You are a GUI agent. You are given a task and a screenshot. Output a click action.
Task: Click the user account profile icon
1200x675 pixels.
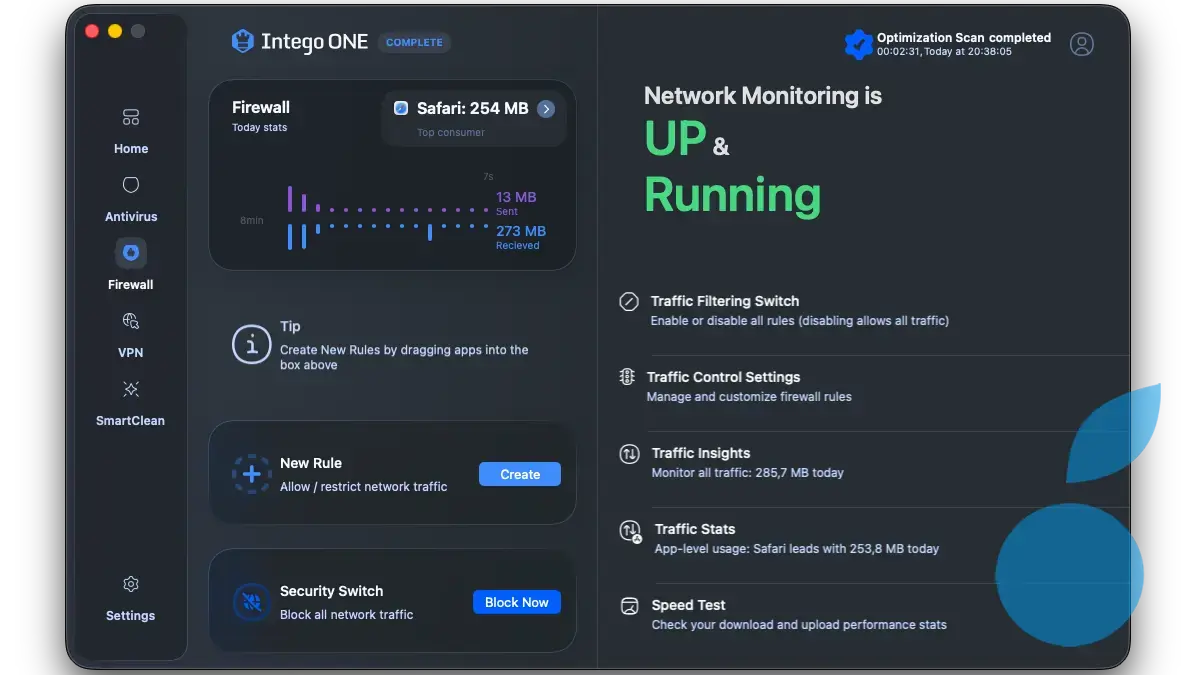click(1081, 44)
